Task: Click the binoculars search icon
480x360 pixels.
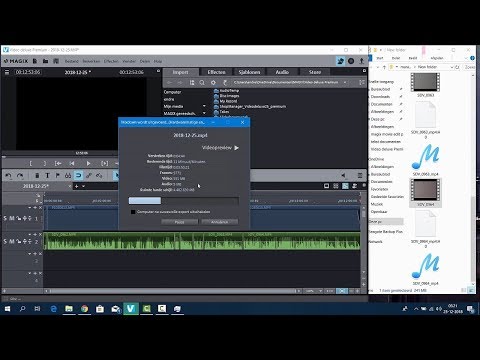Action: [68, 175]
